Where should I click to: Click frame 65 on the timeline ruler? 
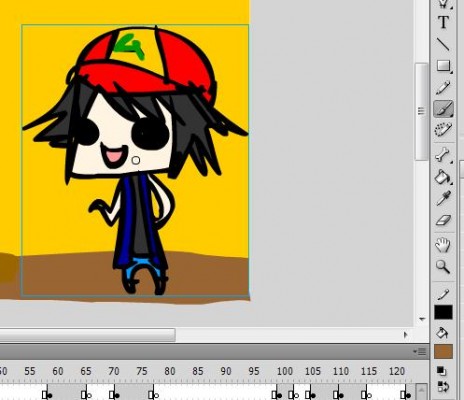pos(86,371)
